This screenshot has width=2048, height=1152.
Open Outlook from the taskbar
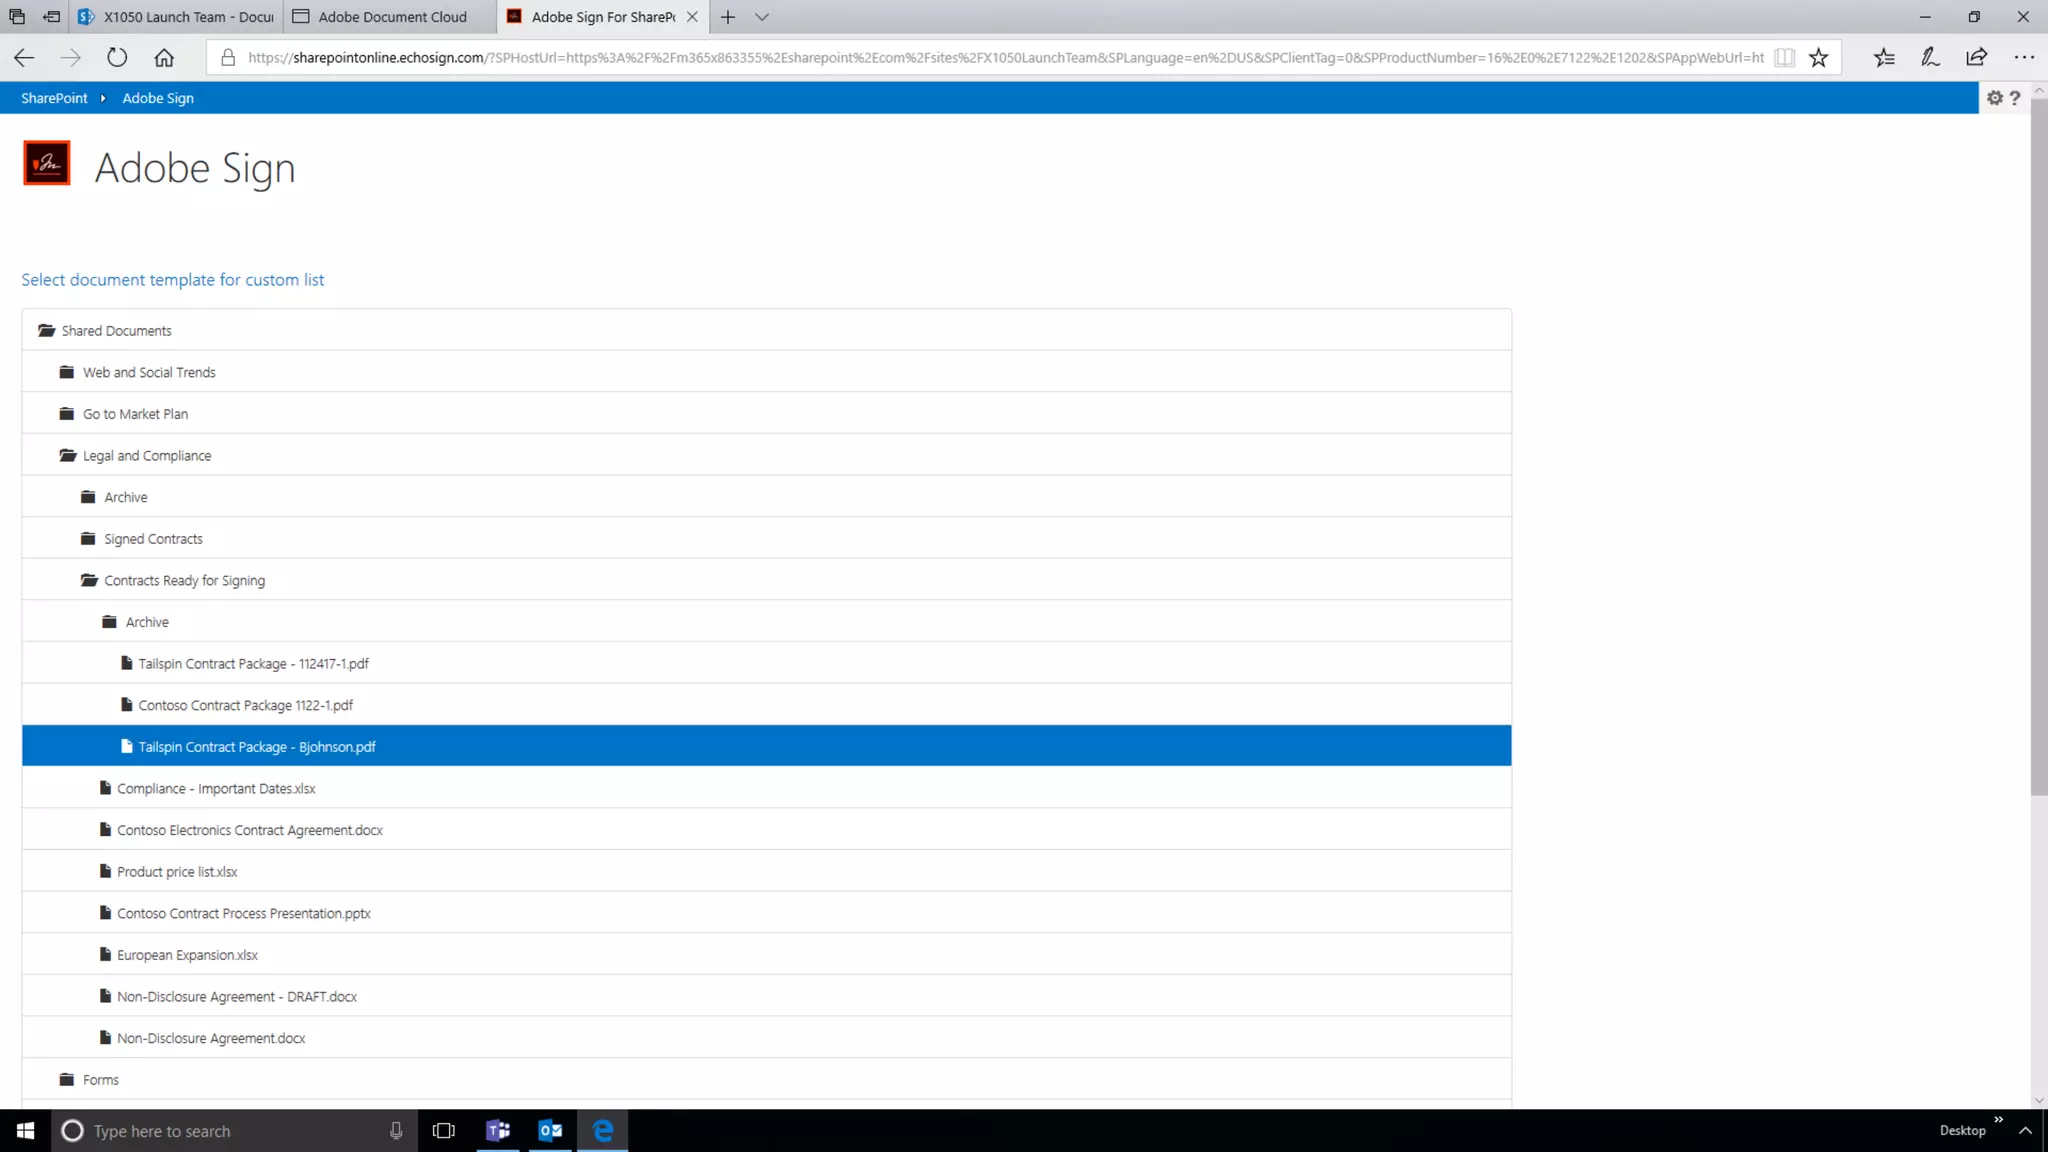[550, 1130]
